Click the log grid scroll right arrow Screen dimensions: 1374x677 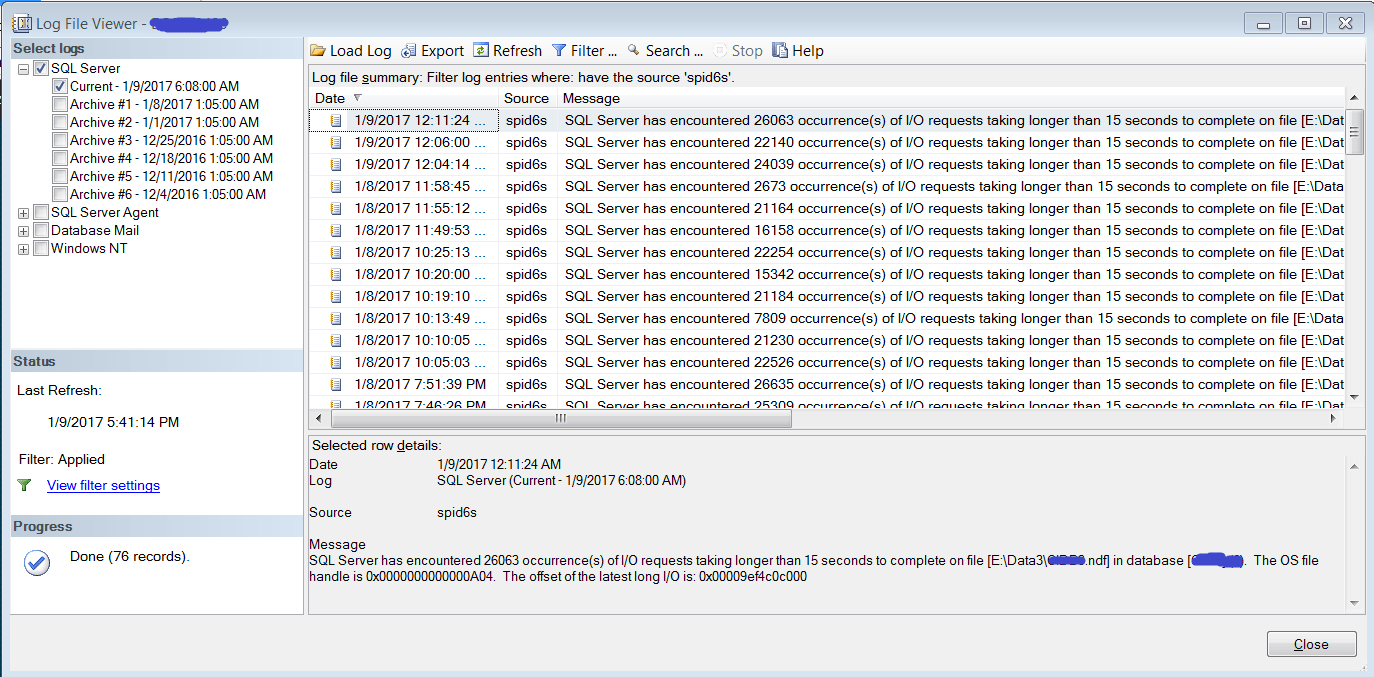(x=1333, y=418)
